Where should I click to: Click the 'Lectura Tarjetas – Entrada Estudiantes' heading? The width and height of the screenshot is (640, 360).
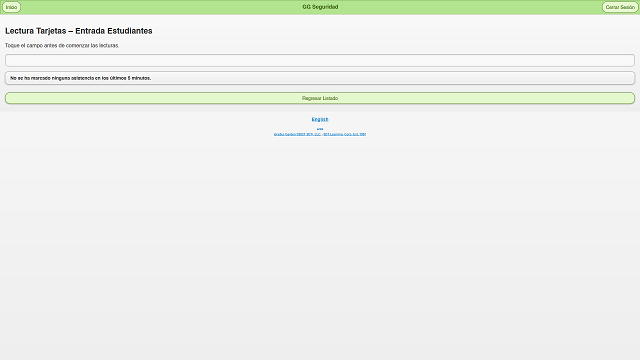pyautogui.click(x=79, y=31)
